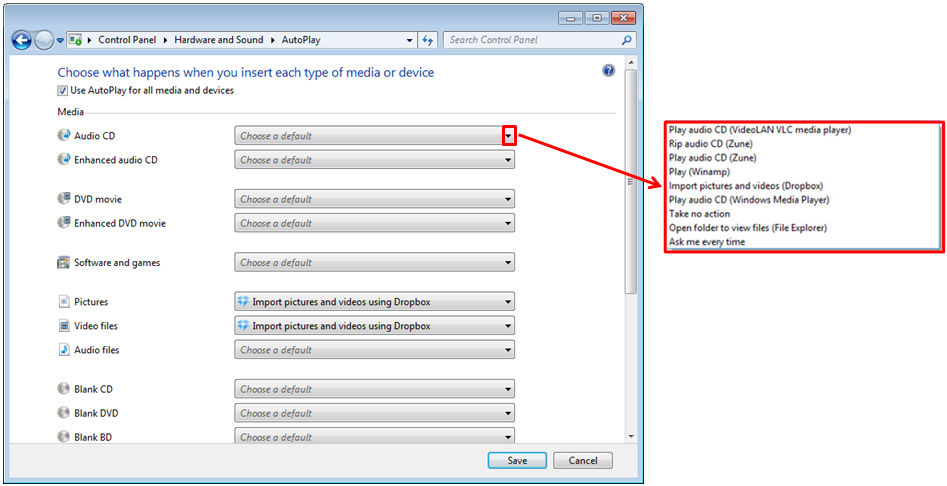
Task: Click AutoPlay in the breadcrumb path
Action: coord(301,40)
